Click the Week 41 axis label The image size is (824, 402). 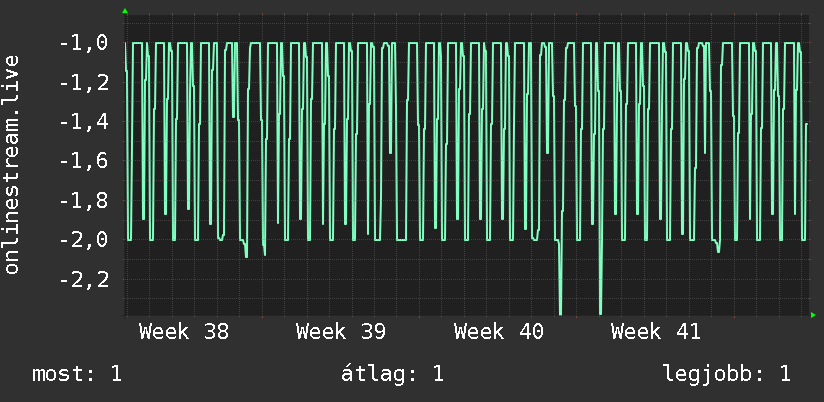(656, 332)
